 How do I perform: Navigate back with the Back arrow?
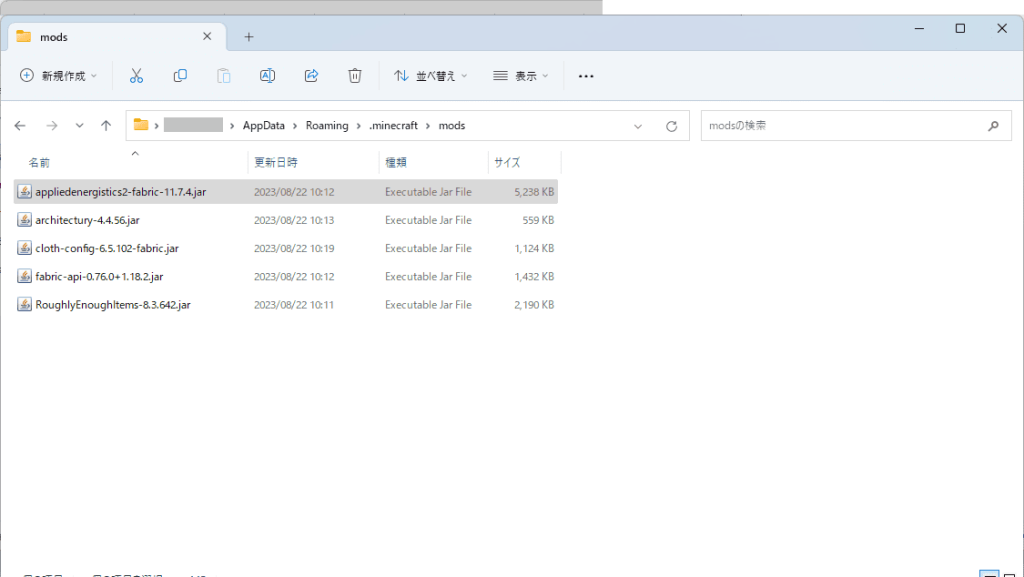(20, 126)
